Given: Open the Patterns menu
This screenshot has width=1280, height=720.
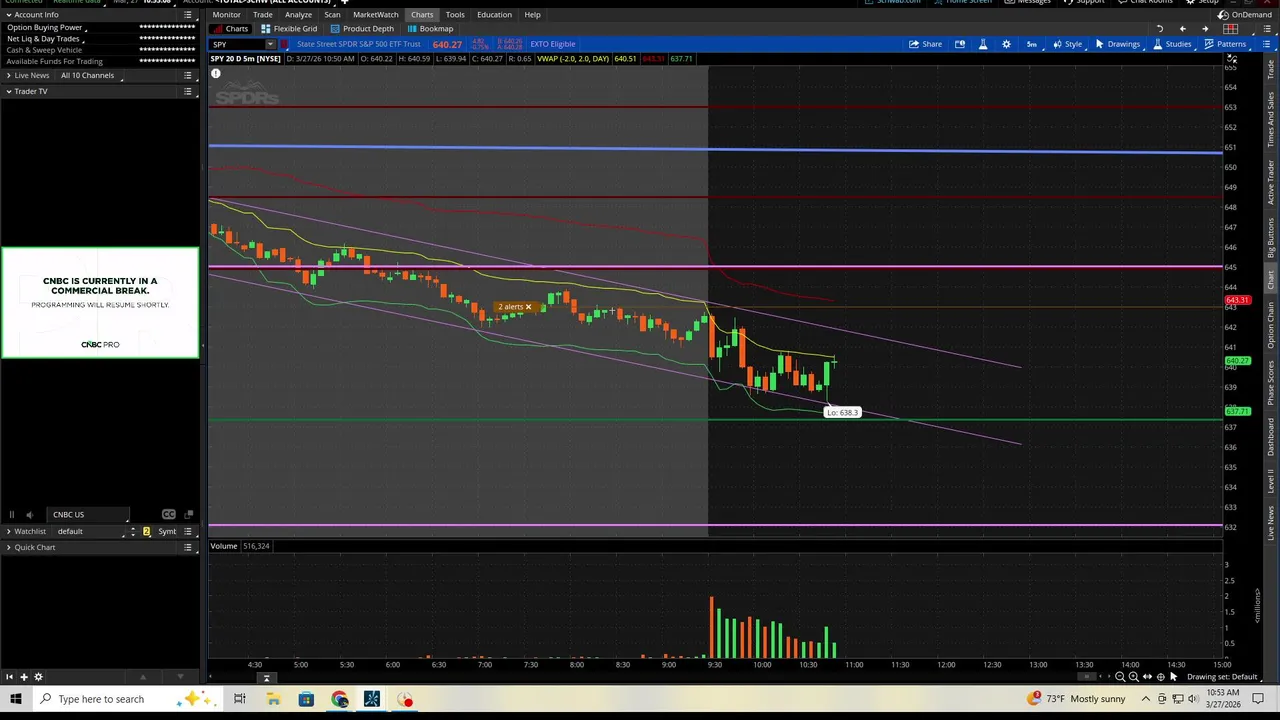Looking at the screenshot, I should click(x=1225, y=44).
